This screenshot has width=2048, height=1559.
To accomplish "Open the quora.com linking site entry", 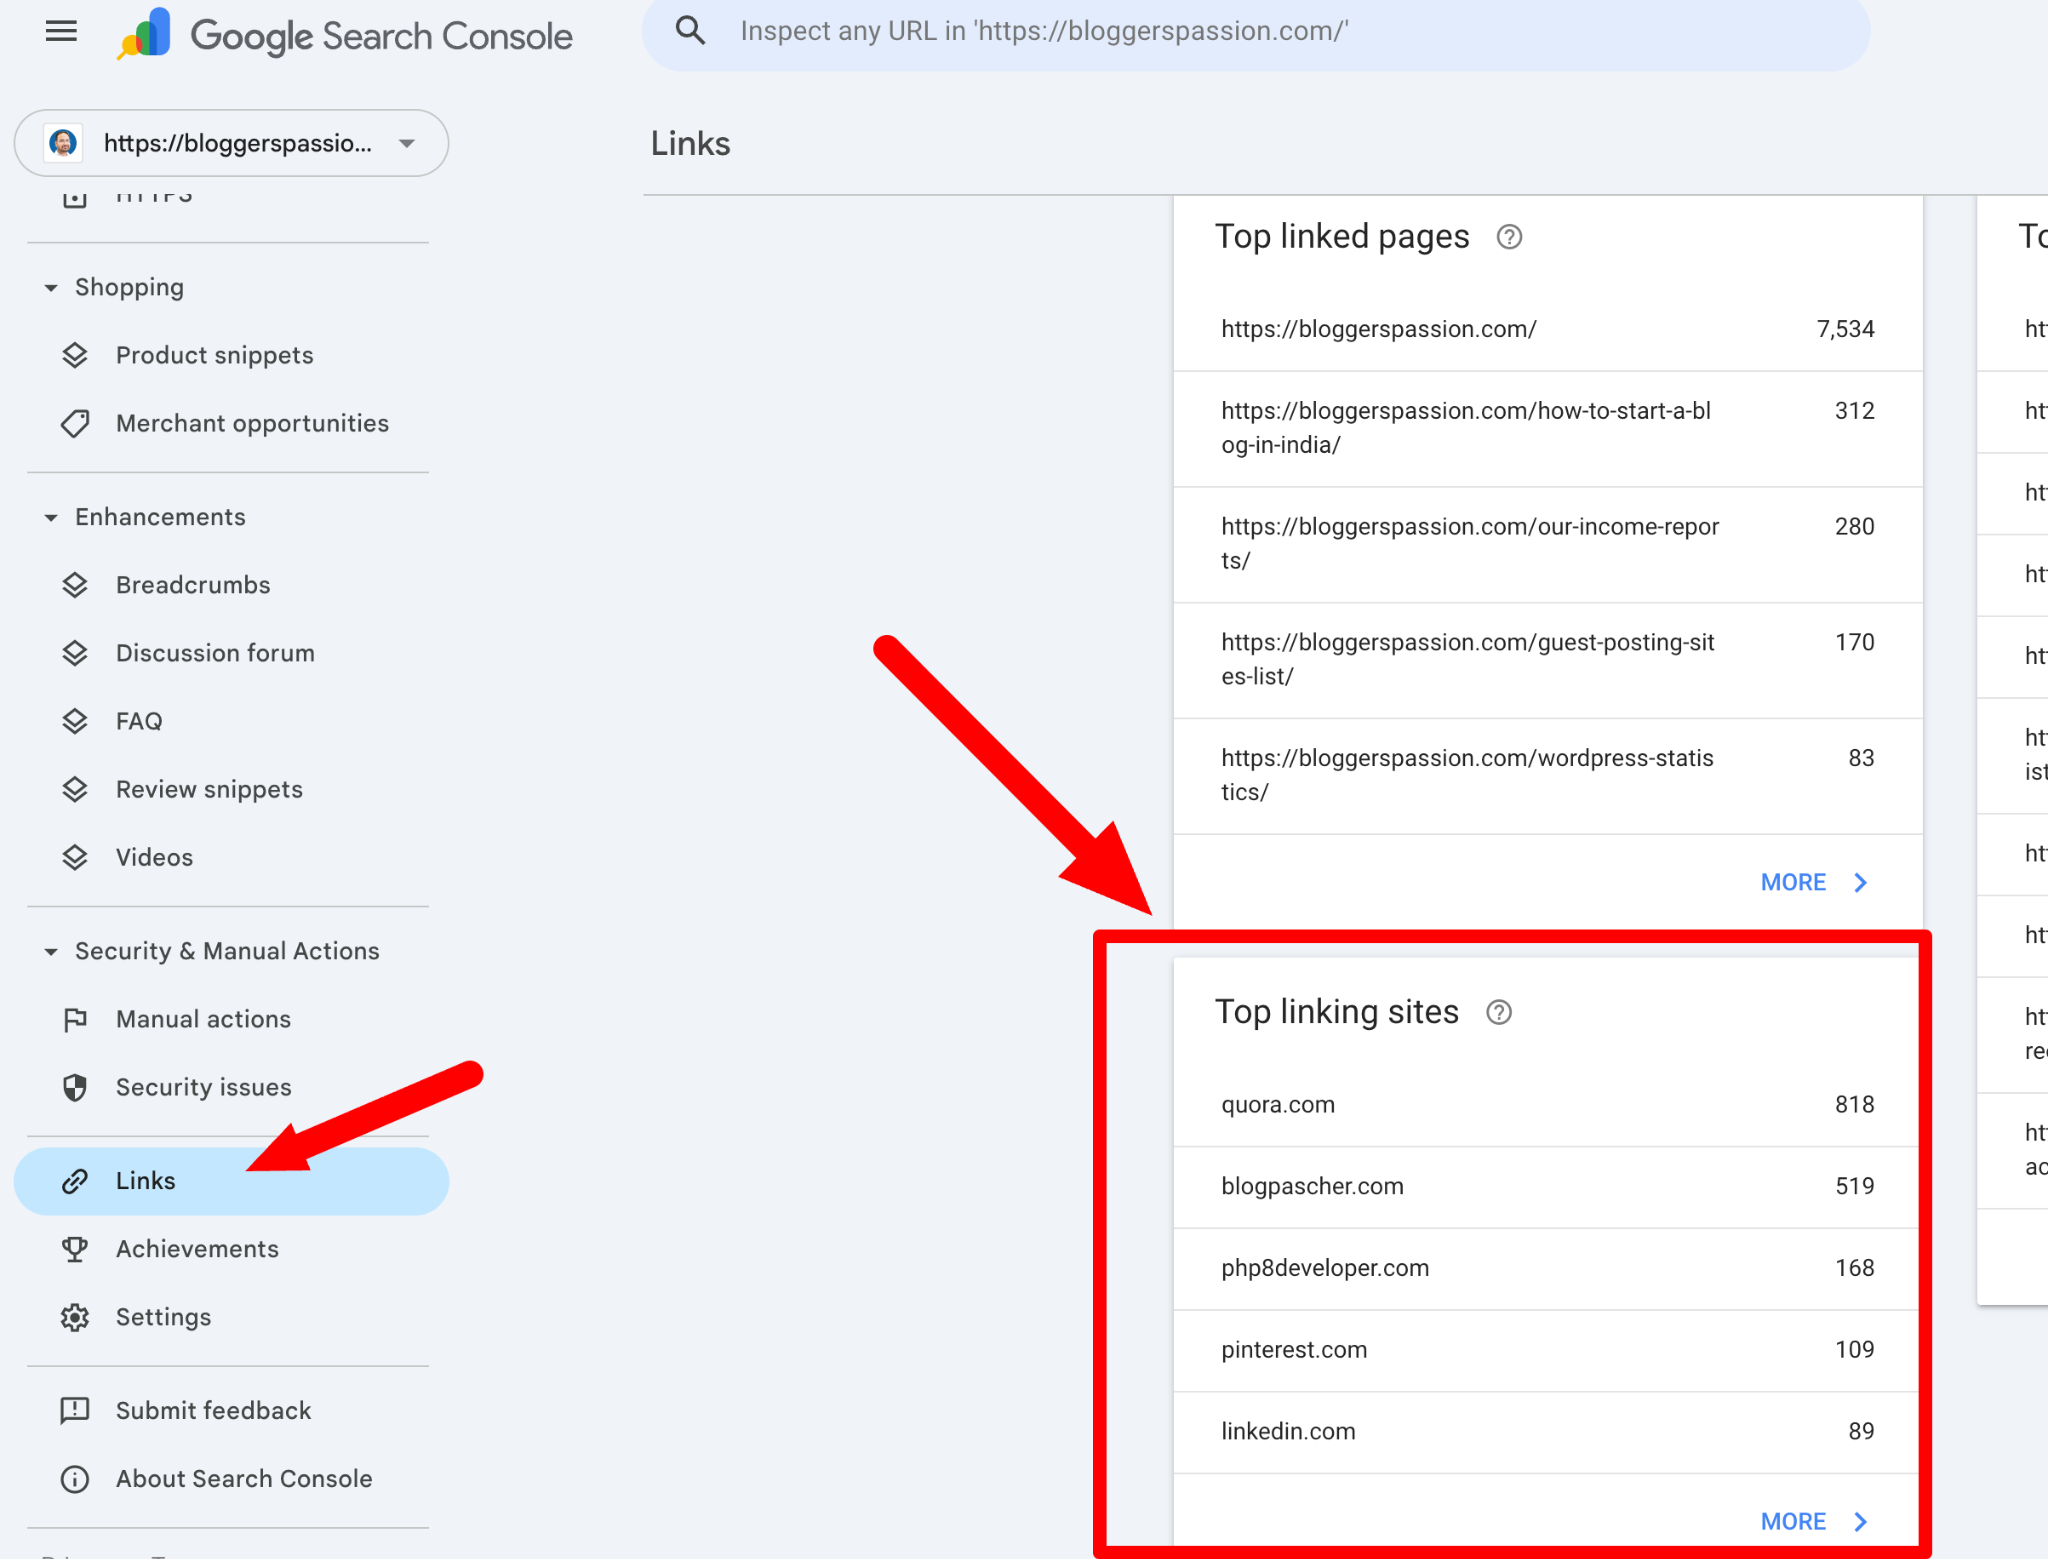I will [x=1278, y=1104].
